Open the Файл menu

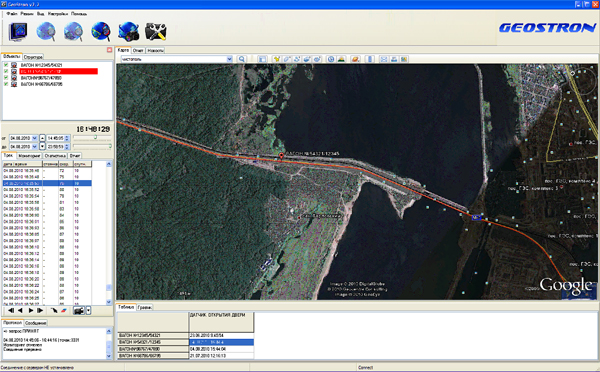point(12,14)
